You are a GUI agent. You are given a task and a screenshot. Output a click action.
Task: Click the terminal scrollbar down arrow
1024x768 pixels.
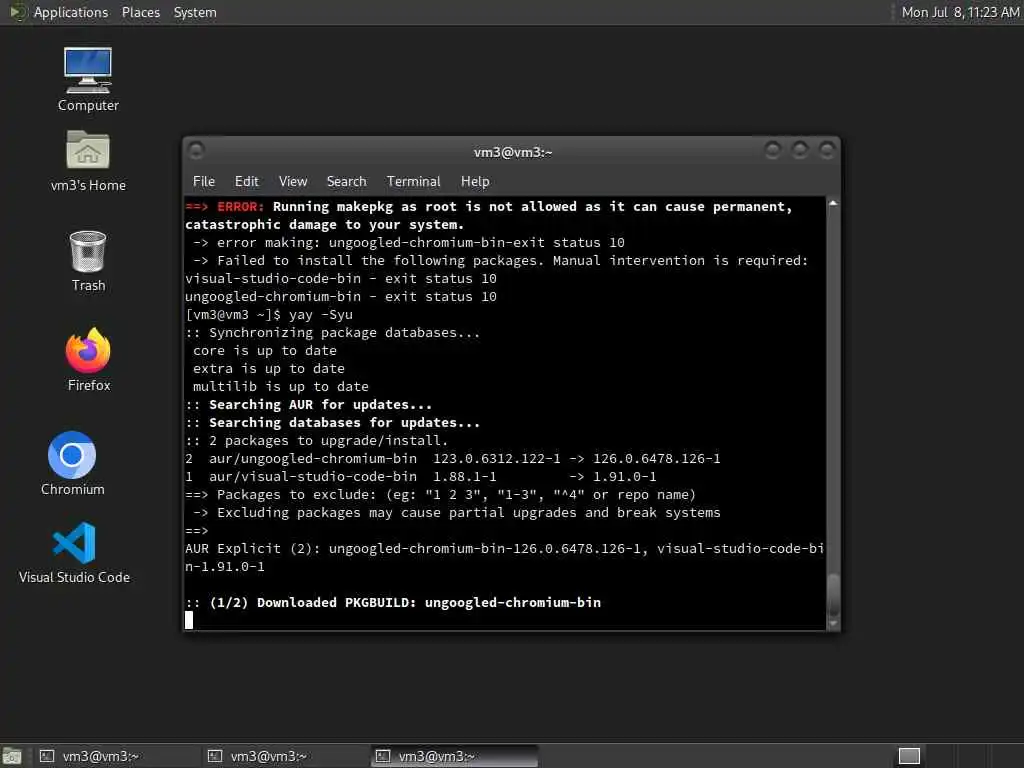833,624
